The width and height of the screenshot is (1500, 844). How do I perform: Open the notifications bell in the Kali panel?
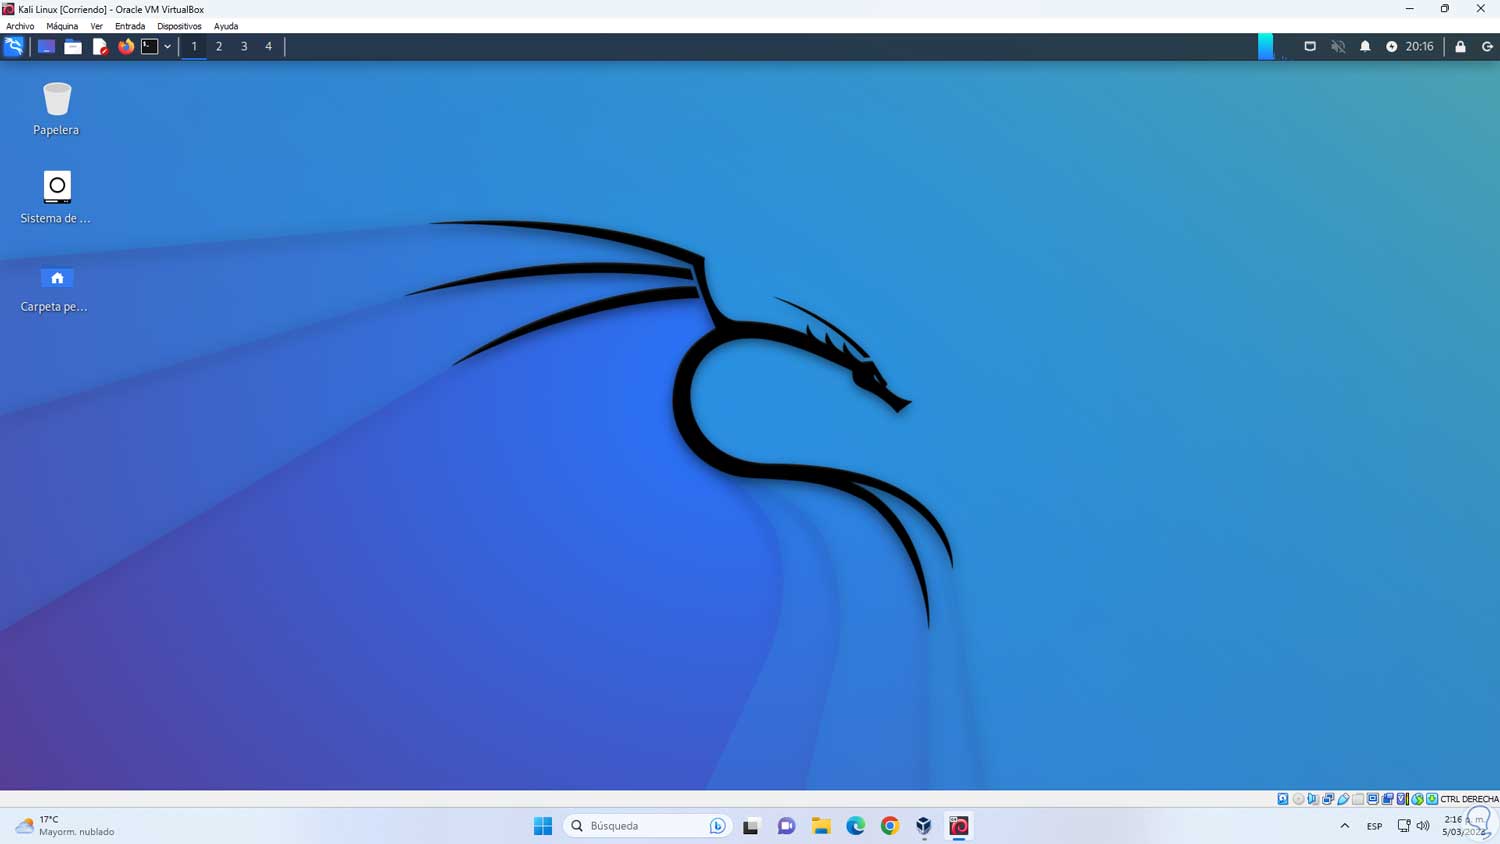coord(1365,46)
